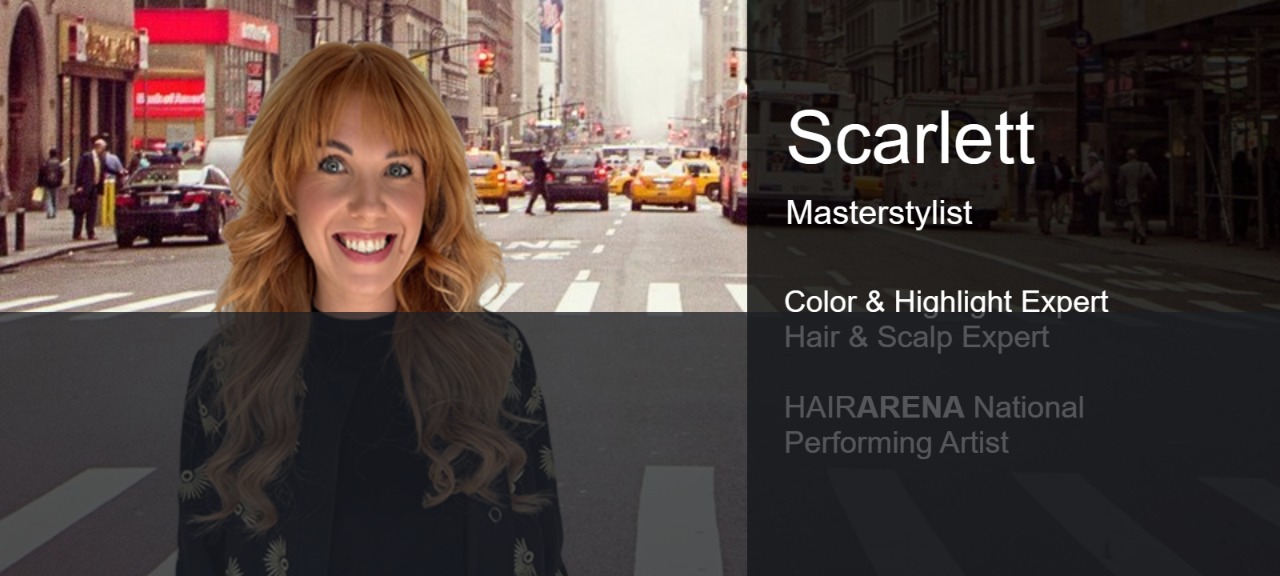Click the stylist's black patterned jacket

(x=369, y=450)
